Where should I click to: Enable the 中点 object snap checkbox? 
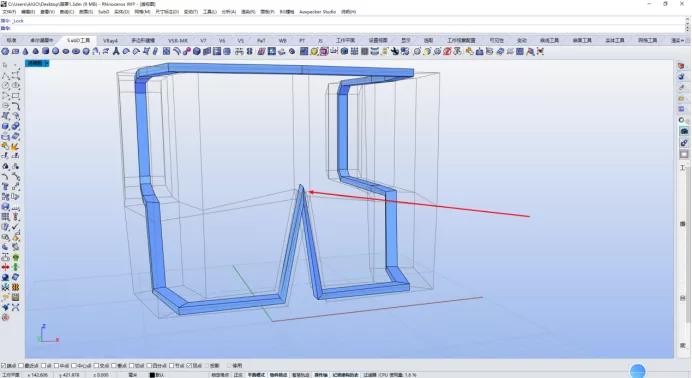point(56,366)
